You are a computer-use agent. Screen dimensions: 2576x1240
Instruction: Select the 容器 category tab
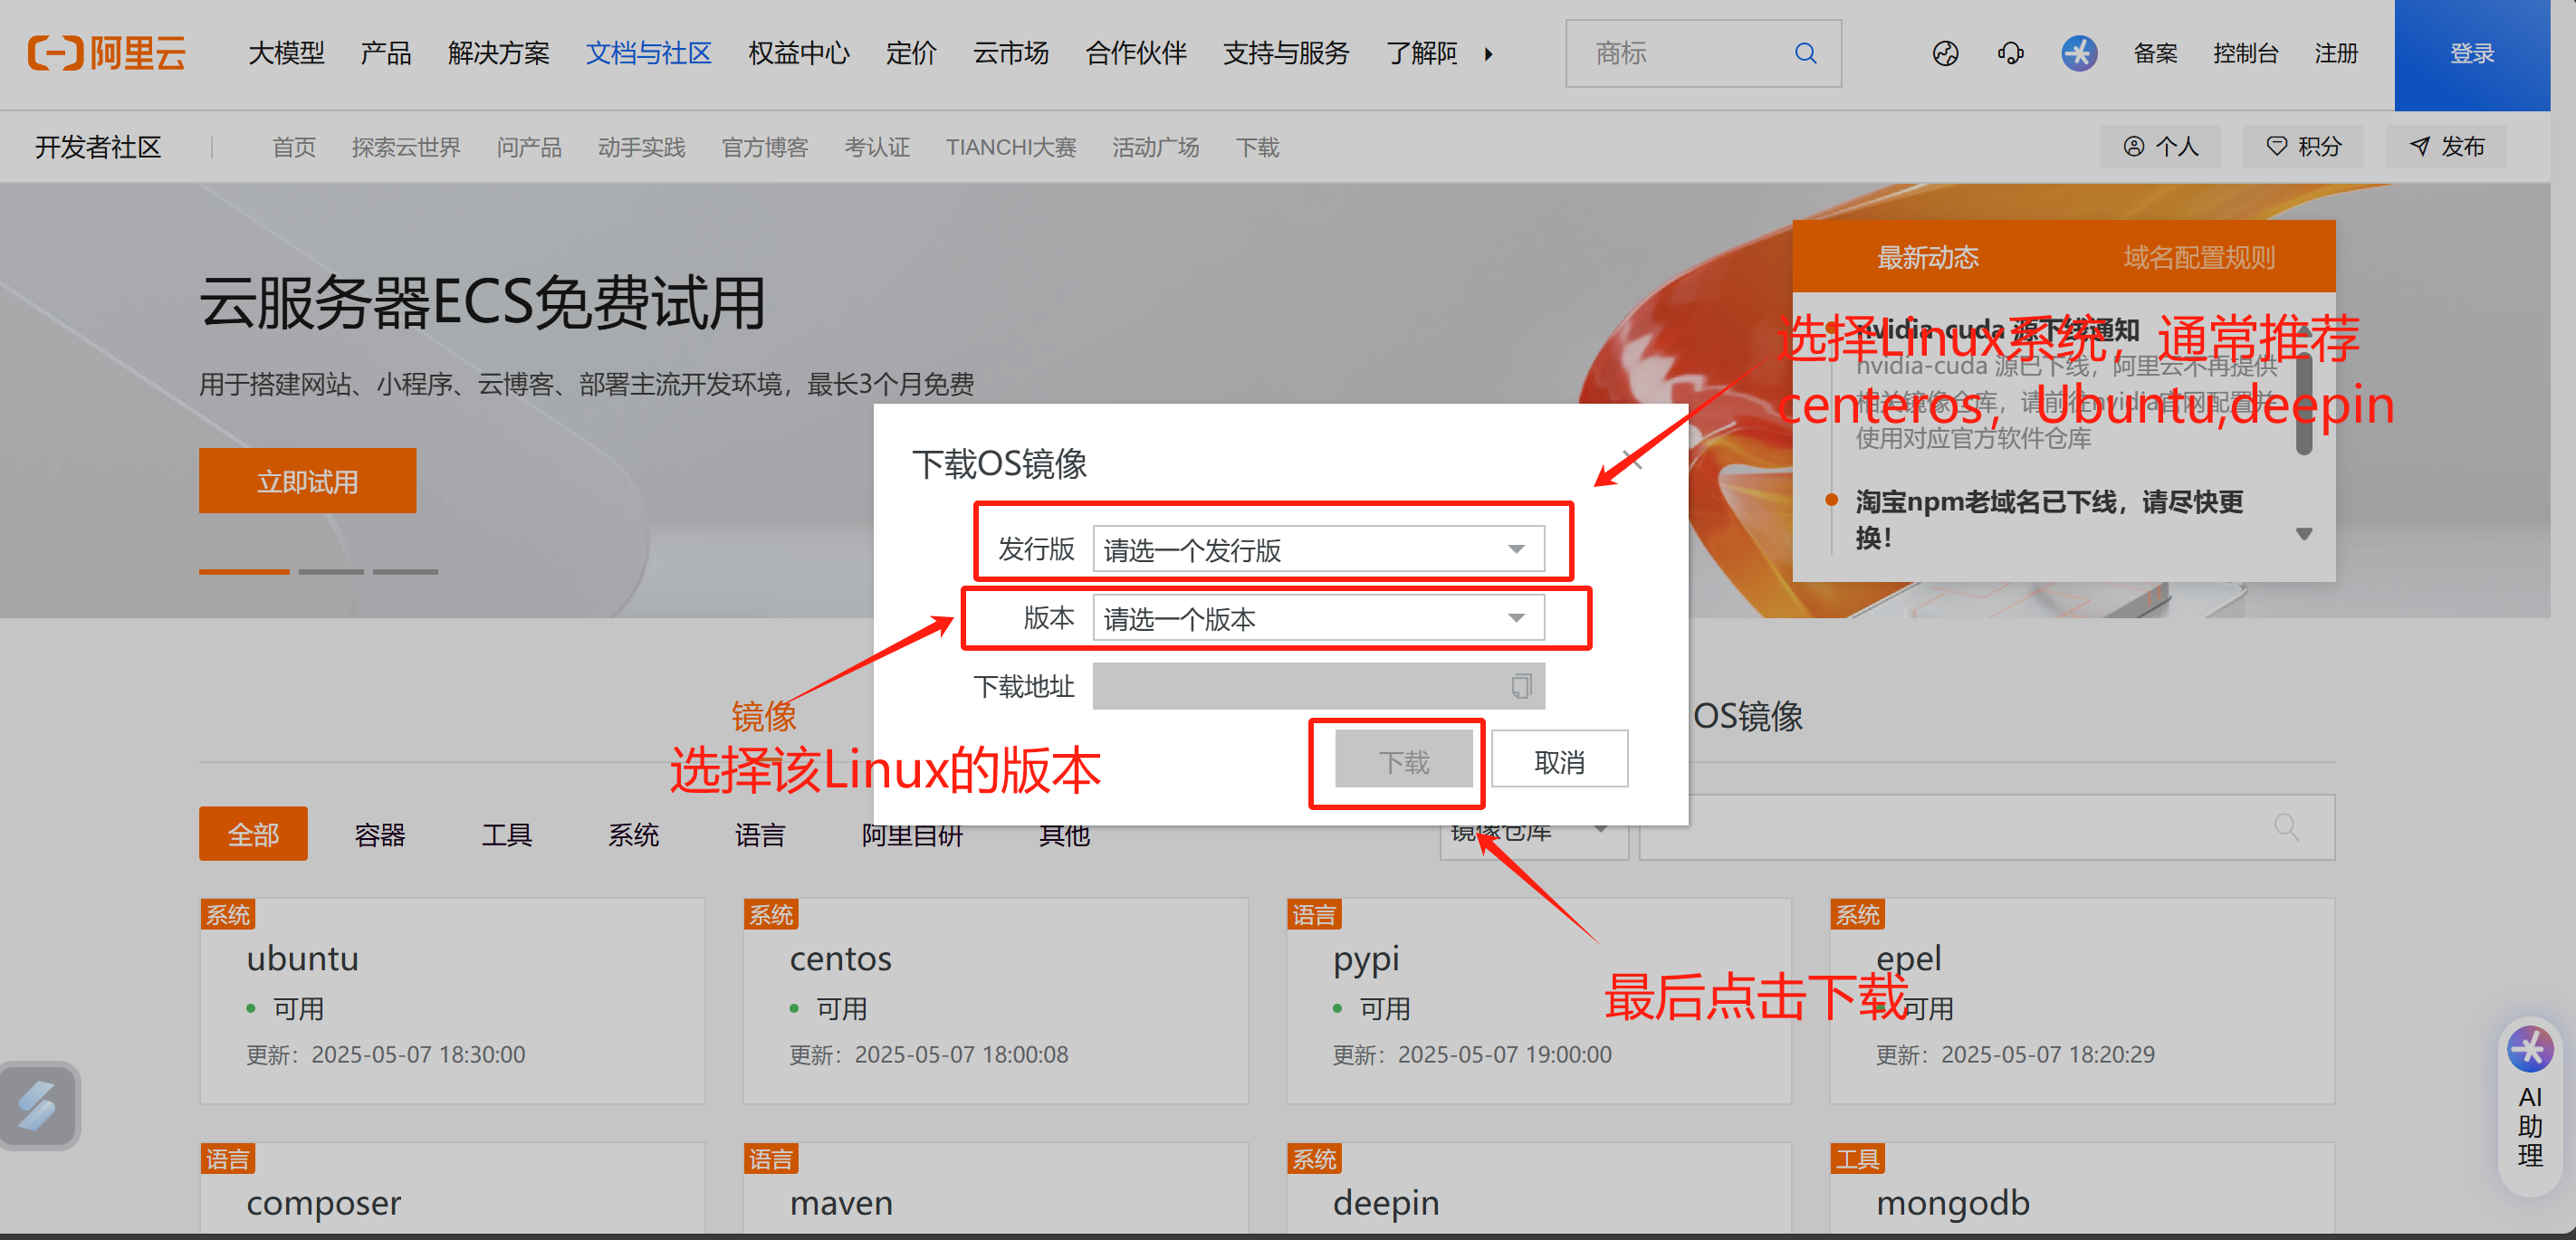tap(379, 834)
